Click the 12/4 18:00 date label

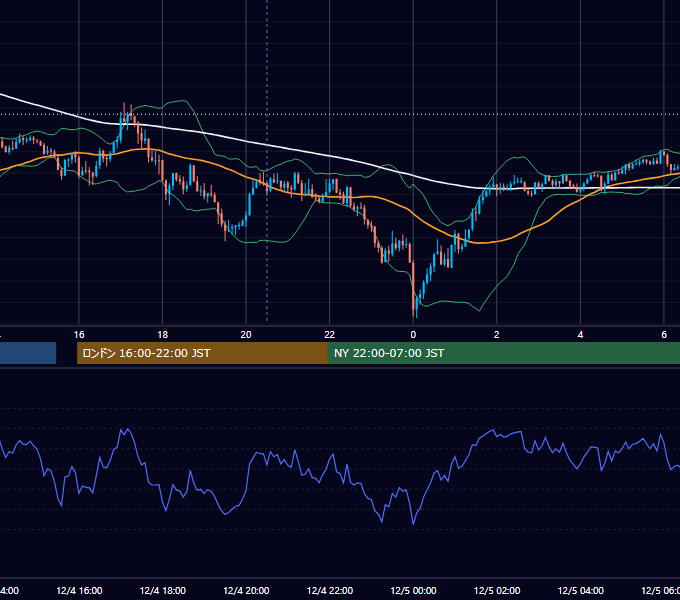pos(163,590)
